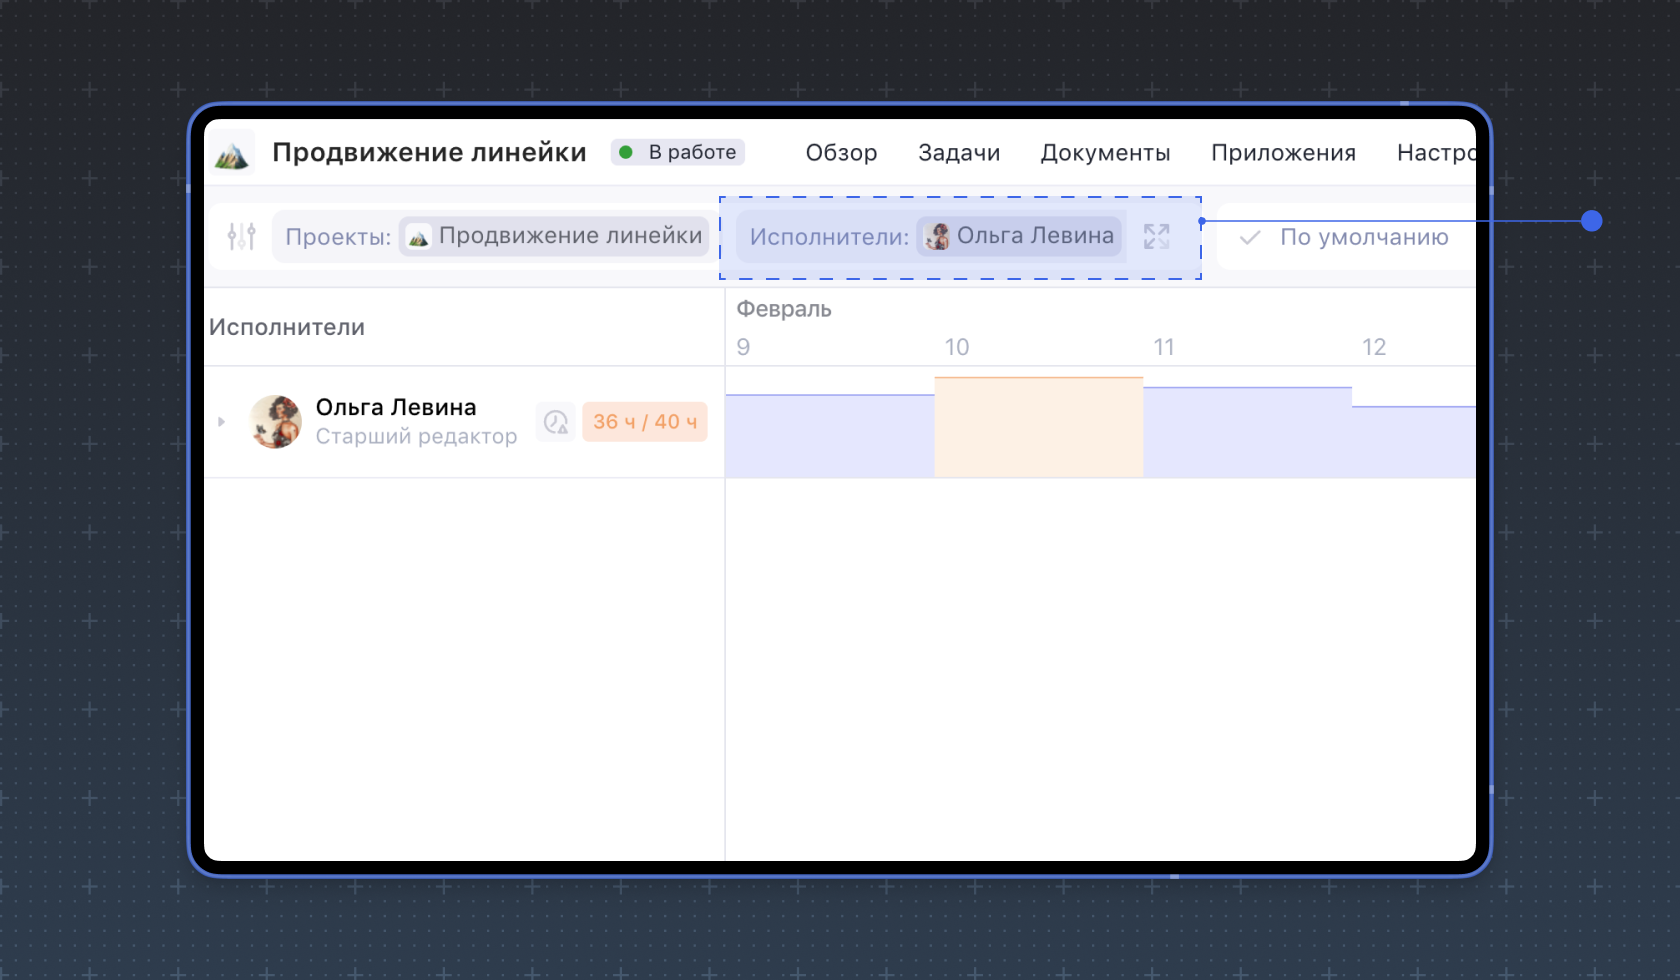Image resolution: width=1680 pixels, height=980 pixels.
Task: Click the green В работе status badge
Action: [x=678, y=152]
